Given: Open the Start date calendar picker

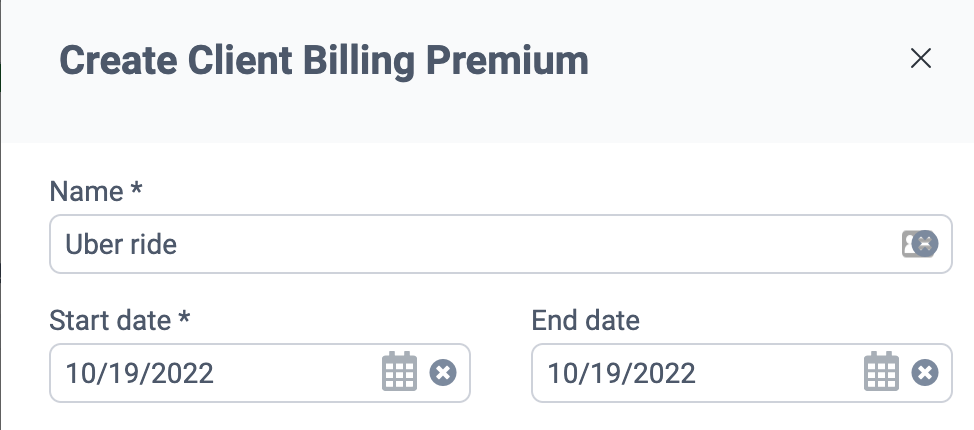Looking at the screenshot, I should click(398, 373).
